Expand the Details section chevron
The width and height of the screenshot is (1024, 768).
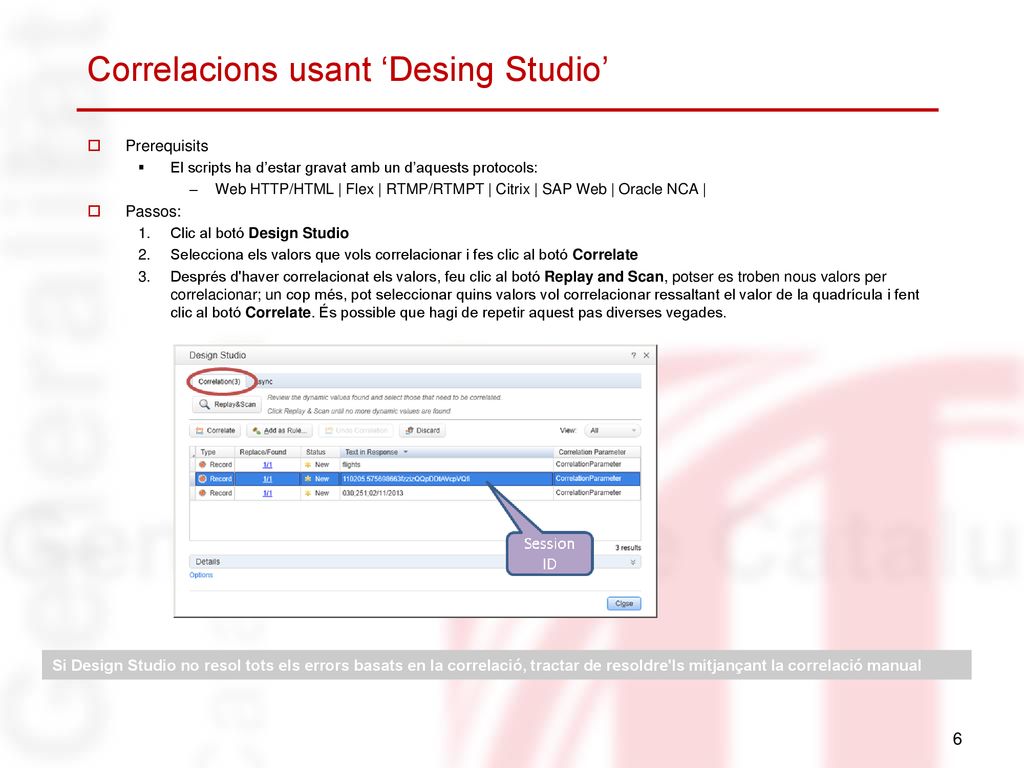tap(633, 562)
